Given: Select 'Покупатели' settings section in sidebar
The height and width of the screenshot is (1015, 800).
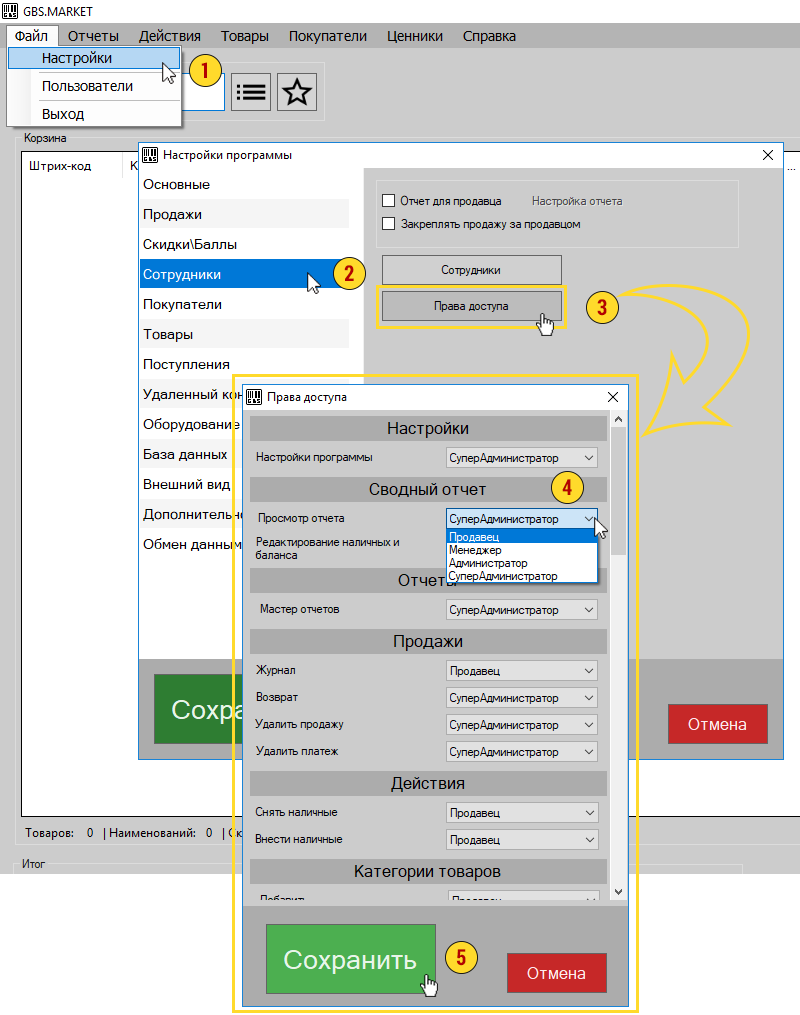Looking at the screenshot, I should coord(245,304).
